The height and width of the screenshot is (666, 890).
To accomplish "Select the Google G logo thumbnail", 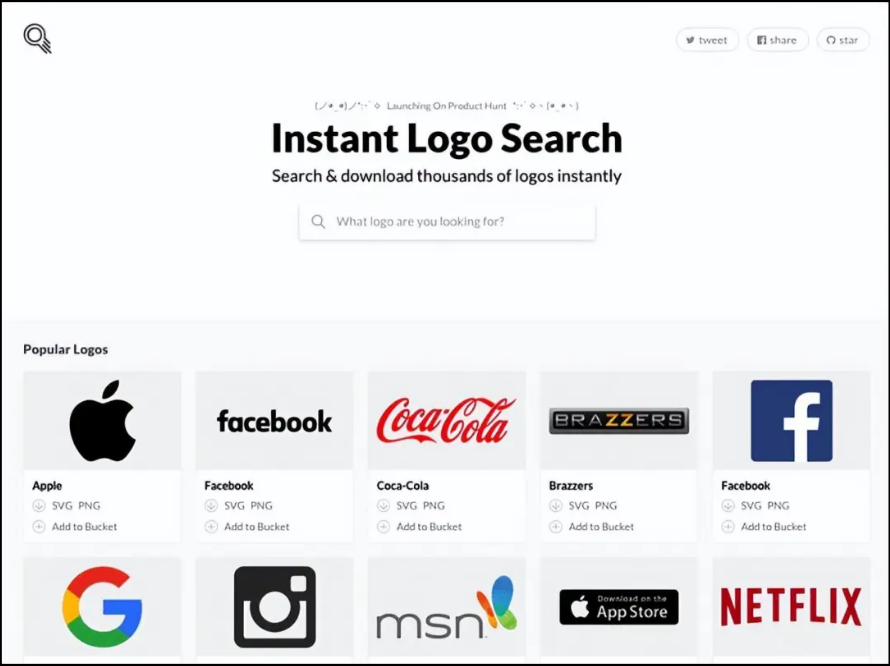I will pyautogui.click(x=102, y=607).
